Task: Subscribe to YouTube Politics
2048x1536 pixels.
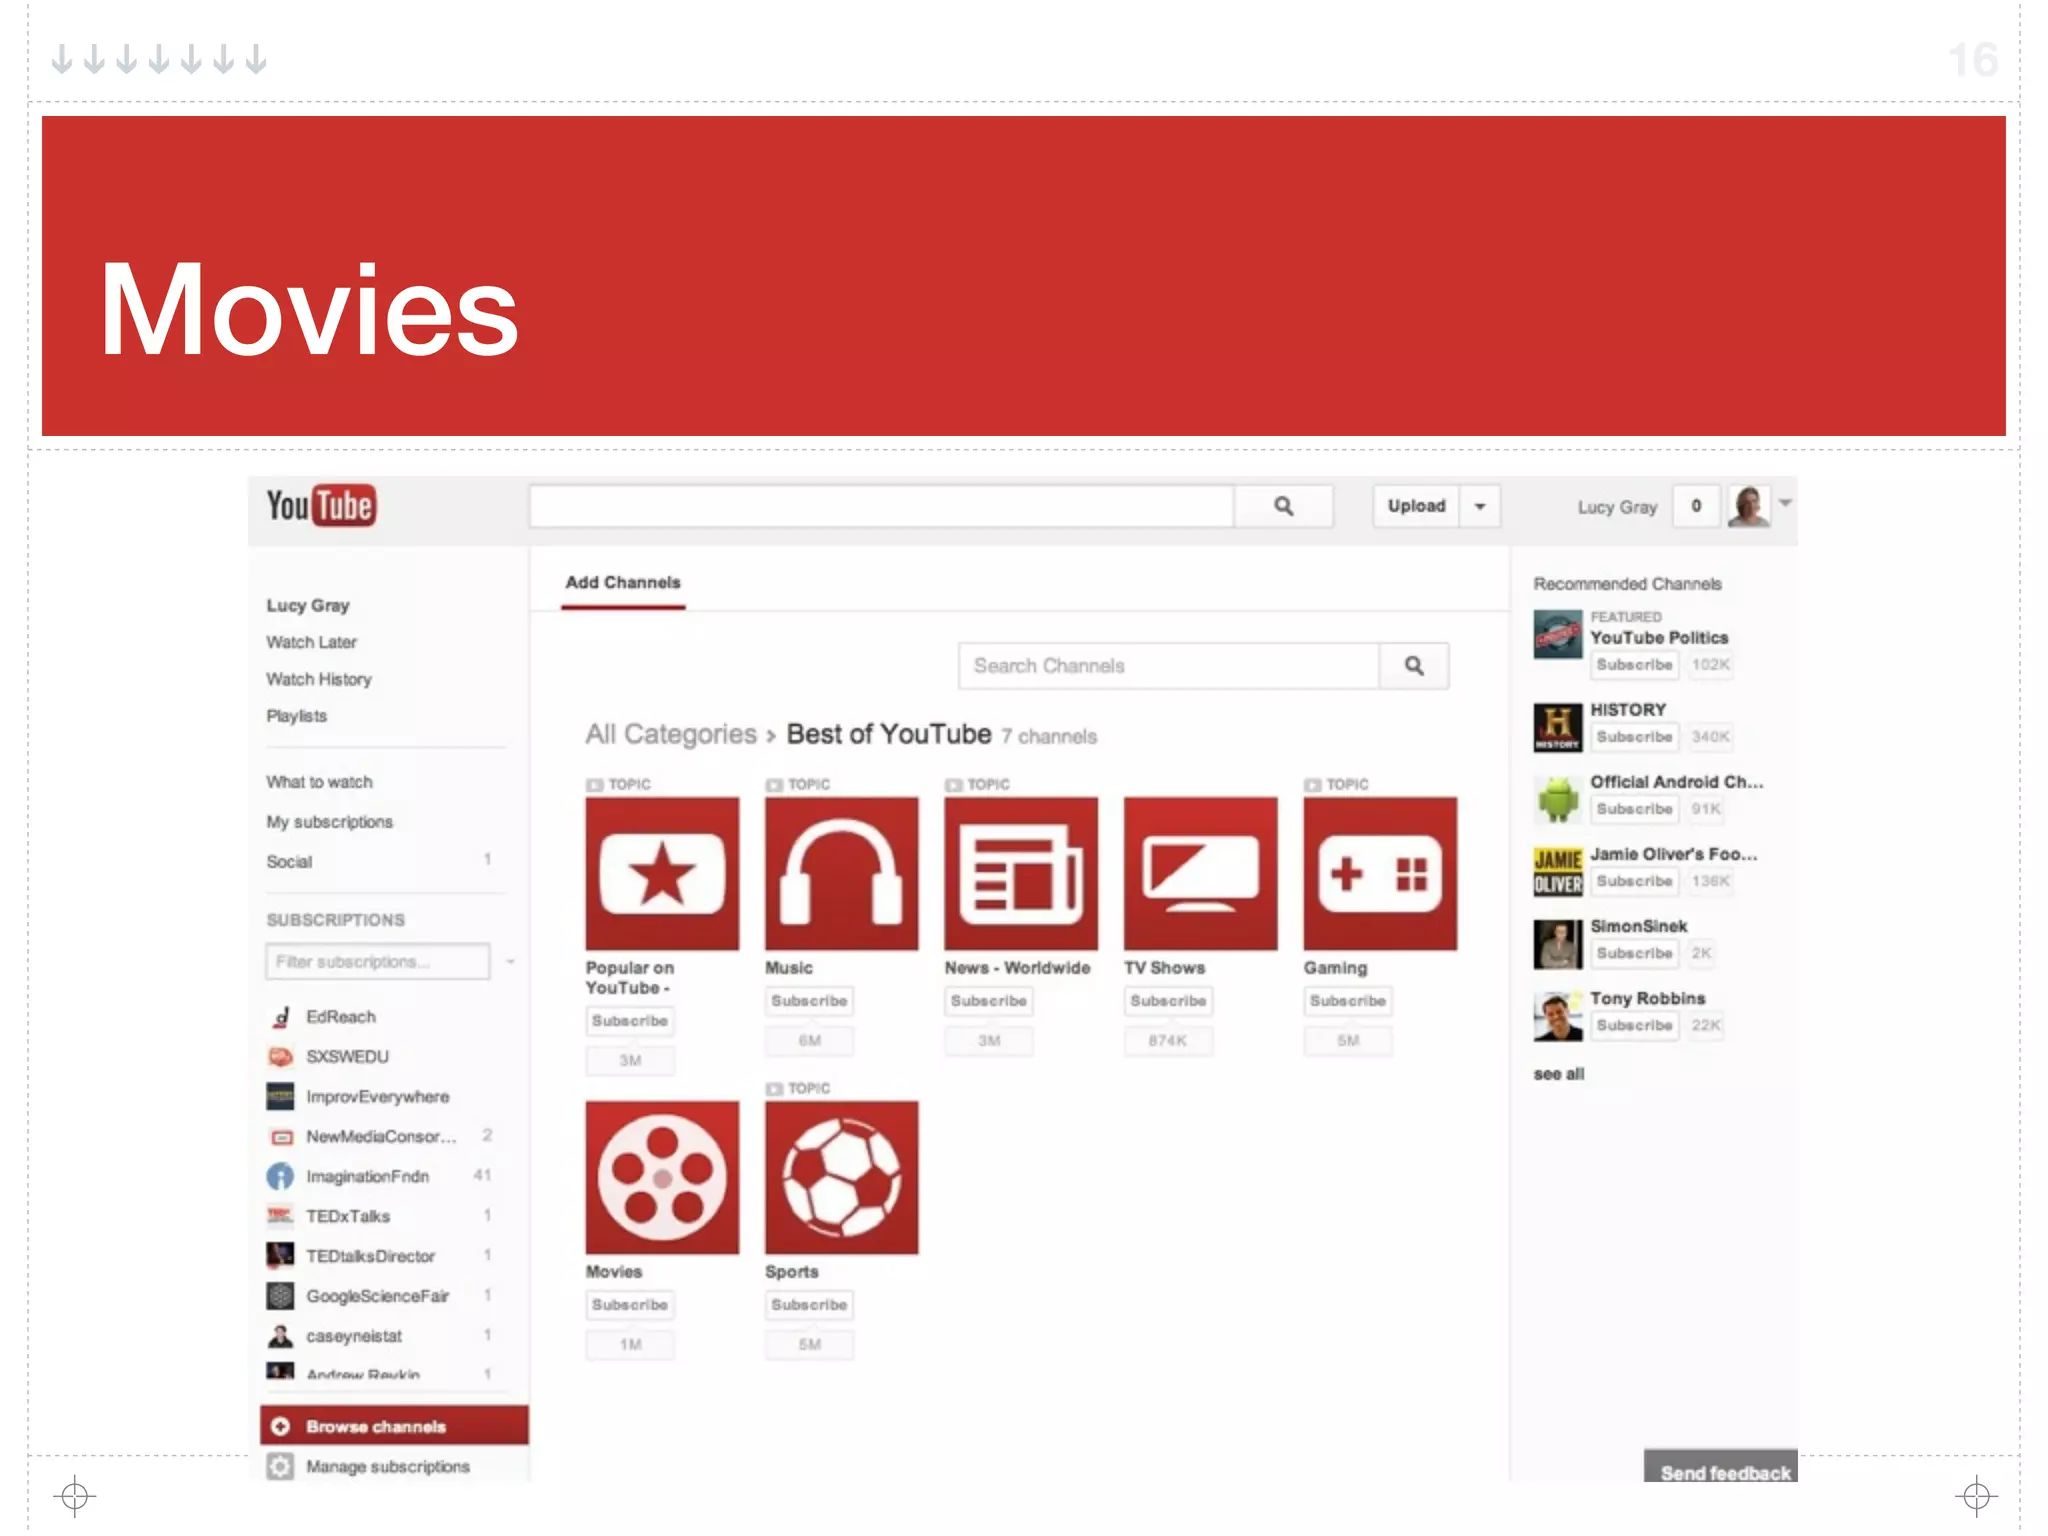Action: pyautogui.click(x=1634, y=665)
